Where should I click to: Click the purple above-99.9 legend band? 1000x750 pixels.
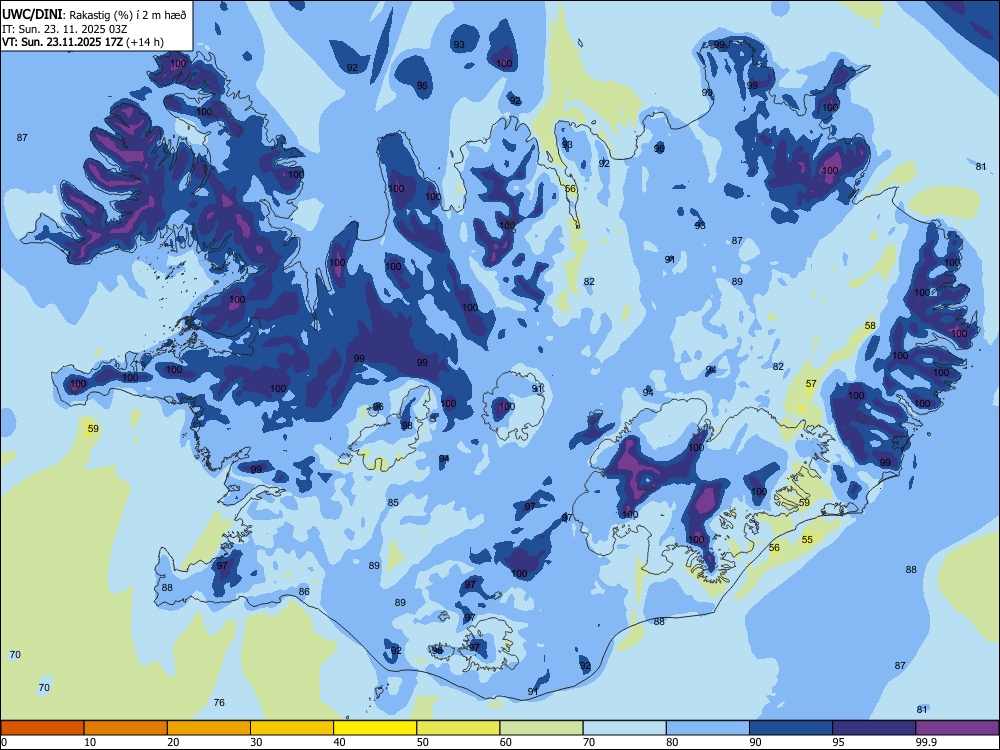(x=957, y=728)
